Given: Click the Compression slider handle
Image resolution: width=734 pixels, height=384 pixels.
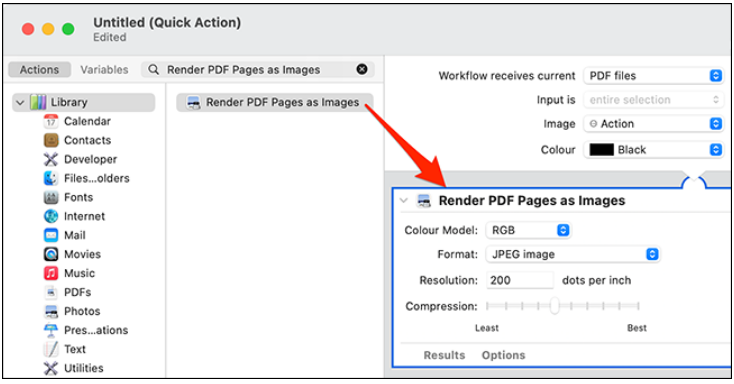Looking at the screenshot, I should [554, 306].
